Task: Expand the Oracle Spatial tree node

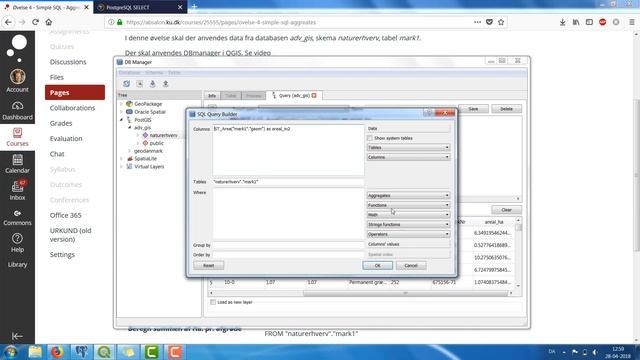Action: [121, 112]
